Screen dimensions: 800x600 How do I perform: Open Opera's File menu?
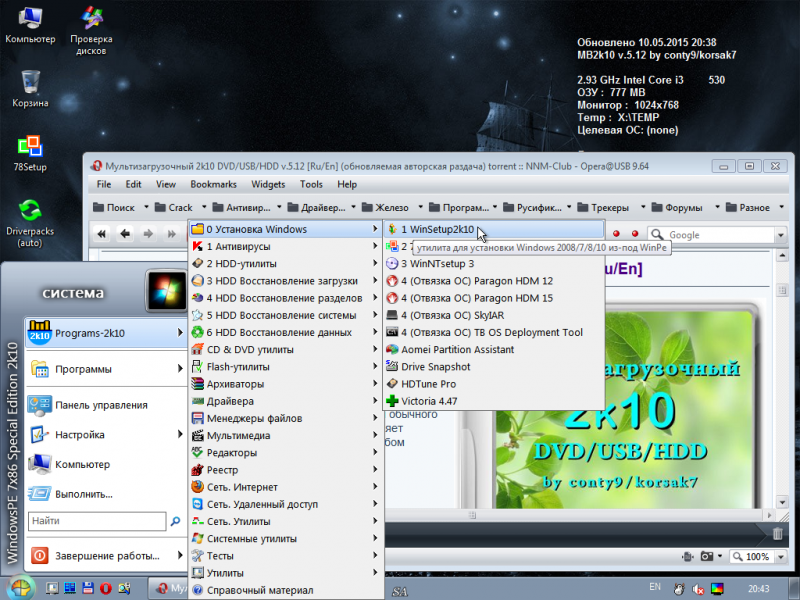104,184
